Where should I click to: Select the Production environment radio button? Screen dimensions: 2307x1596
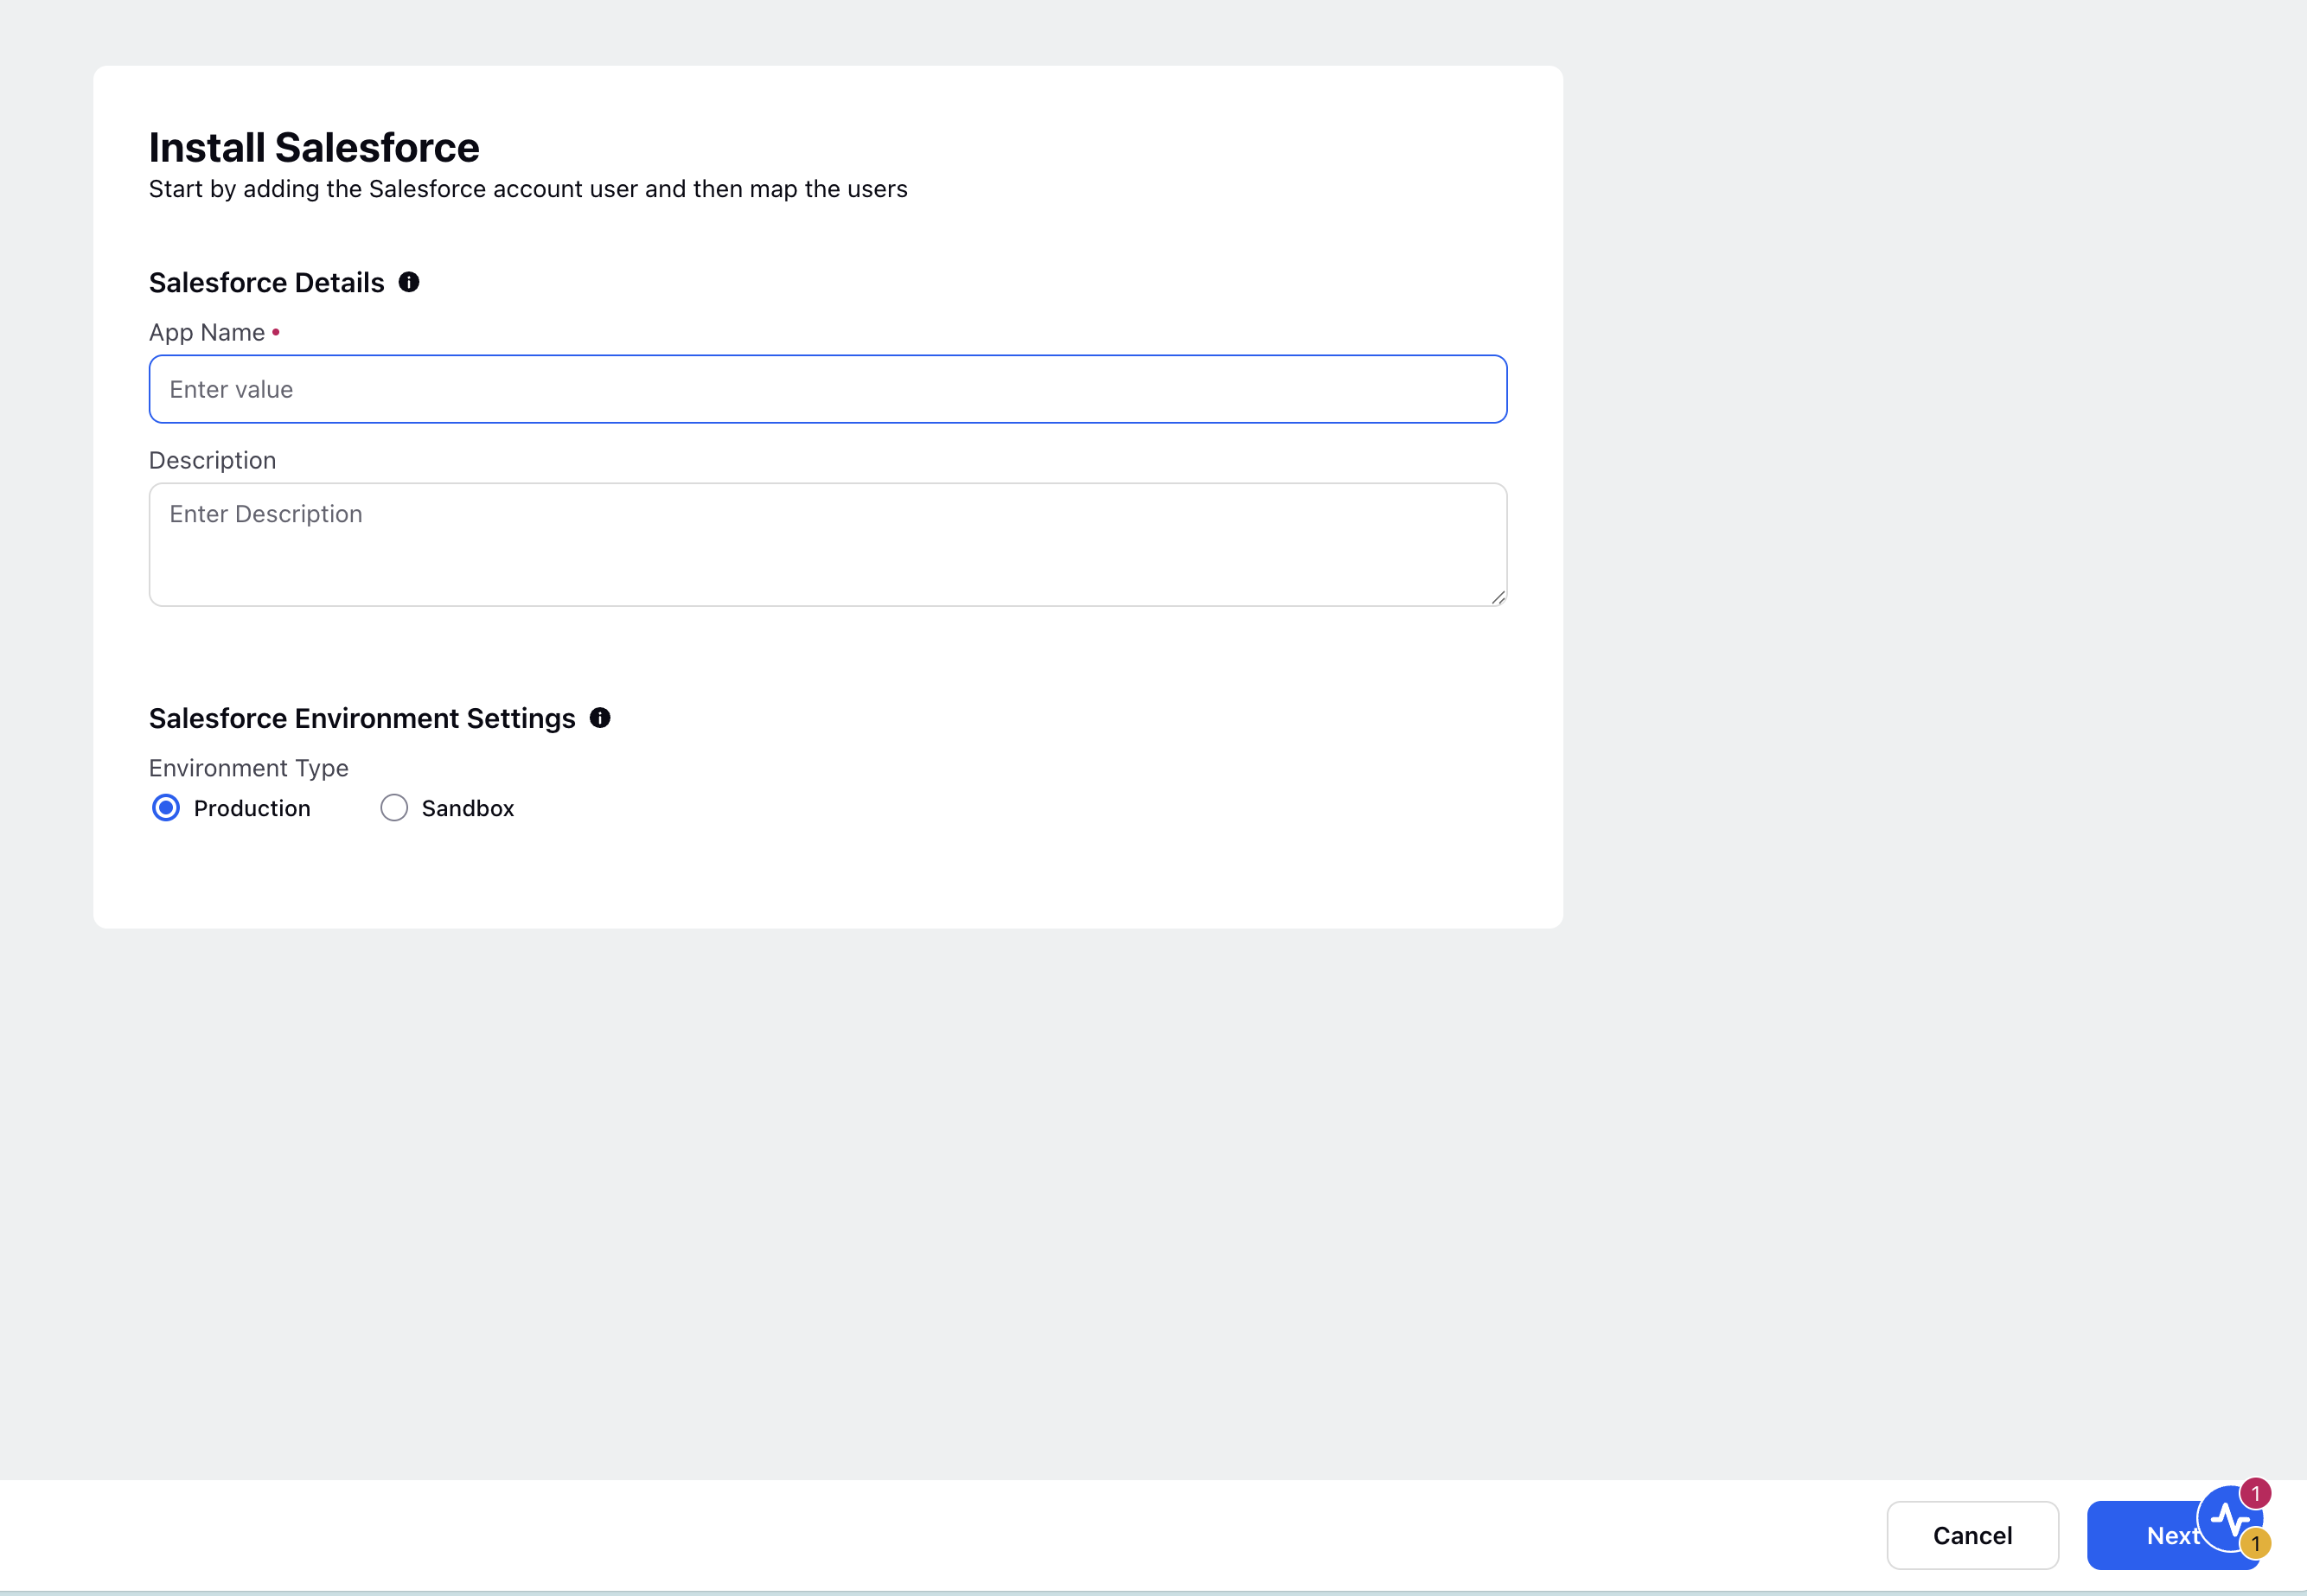click(166, 808)
